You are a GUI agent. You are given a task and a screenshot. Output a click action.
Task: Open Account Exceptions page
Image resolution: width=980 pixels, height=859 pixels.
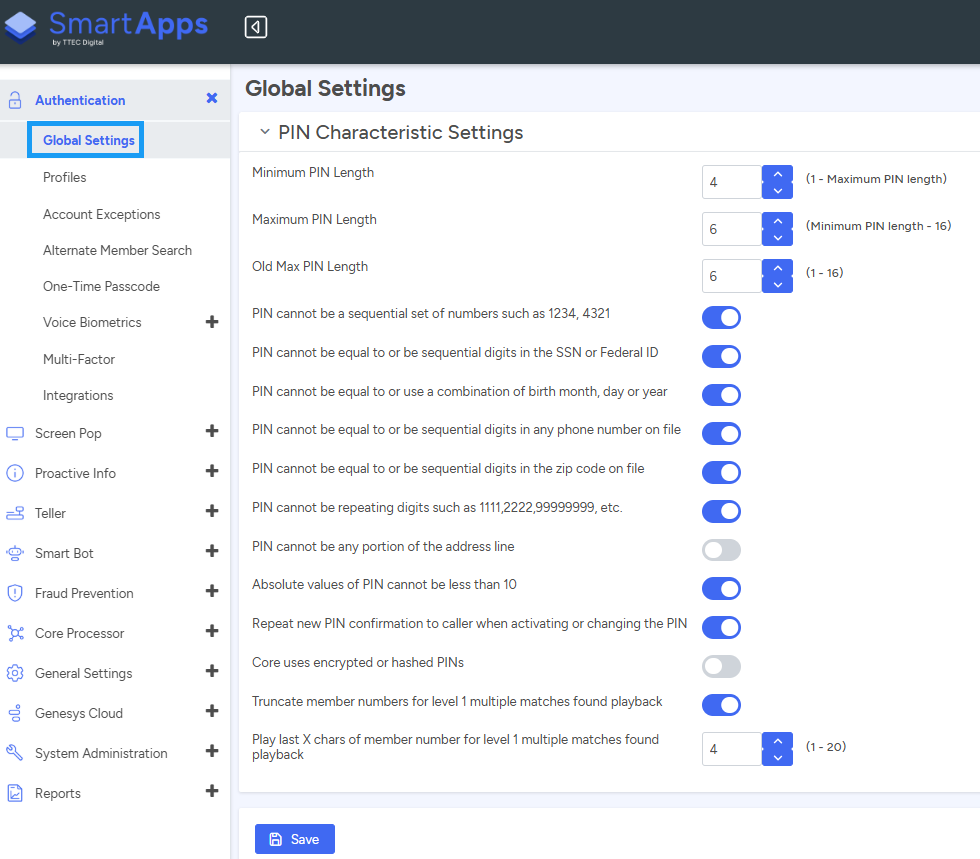(x=102, y=214)
